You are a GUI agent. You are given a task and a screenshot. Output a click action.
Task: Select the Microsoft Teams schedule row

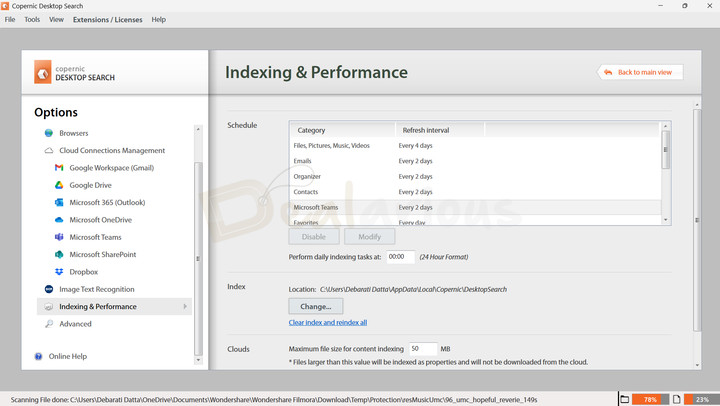(x=475, y=207)
